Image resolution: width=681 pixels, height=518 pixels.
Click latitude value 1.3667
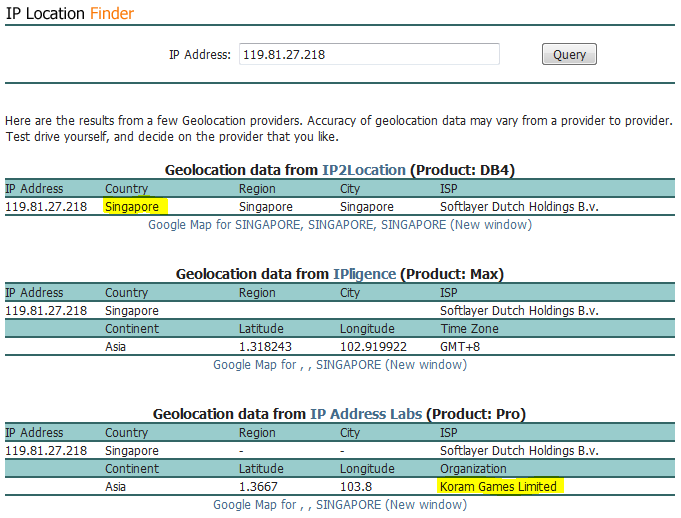pos(258,487)
